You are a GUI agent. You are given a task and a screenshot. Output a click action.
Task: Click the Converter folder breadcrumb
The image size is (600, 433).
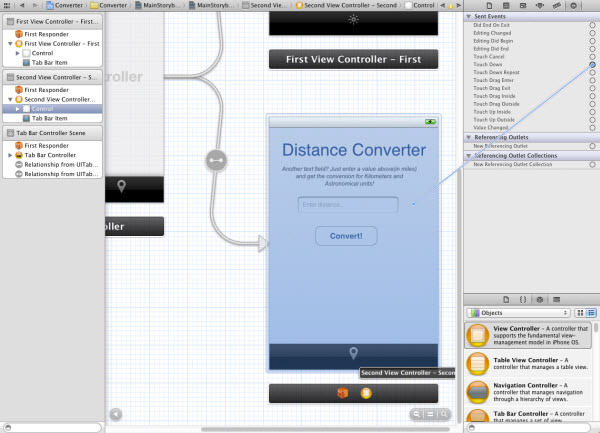coord(109,5)
